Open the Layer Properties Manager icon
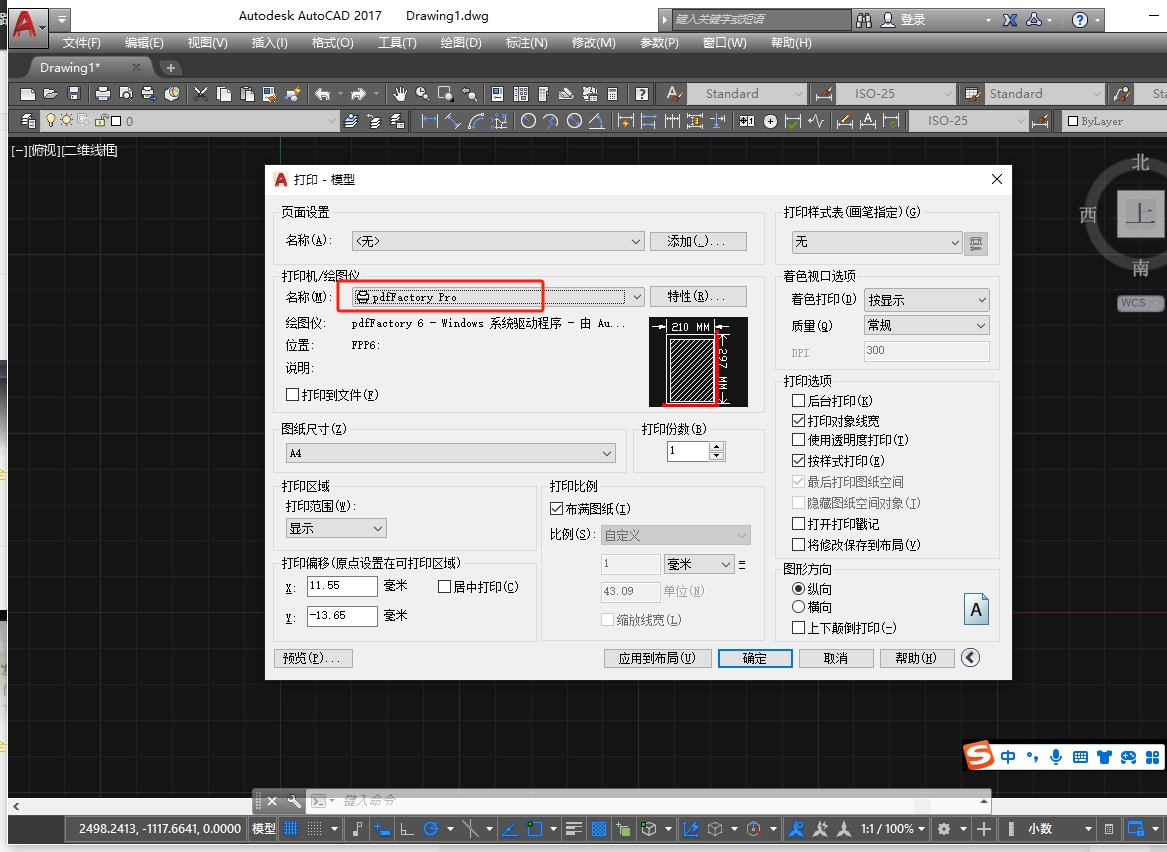This screenshot has height=852, width=1167. (x=28, y=121)
